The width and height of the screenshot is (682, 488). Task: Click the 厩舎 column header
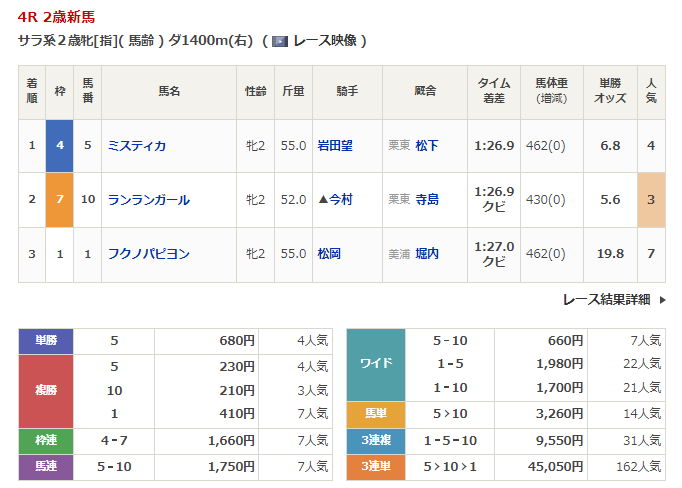425,91
